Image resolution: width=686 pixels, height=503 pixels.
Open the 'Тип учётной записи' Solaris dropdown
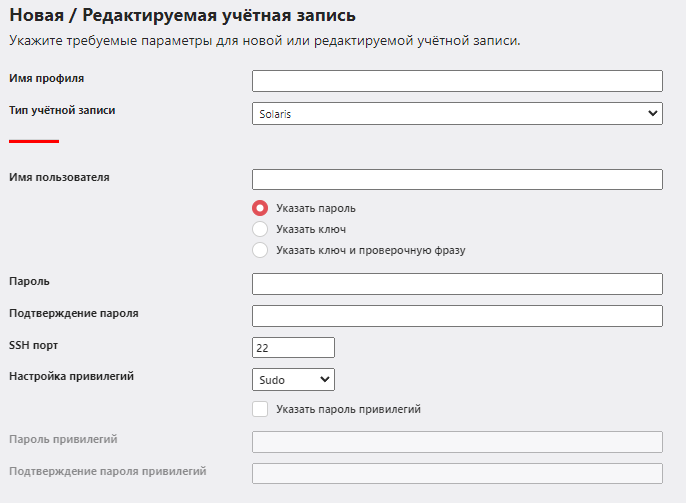click(457, 114)
